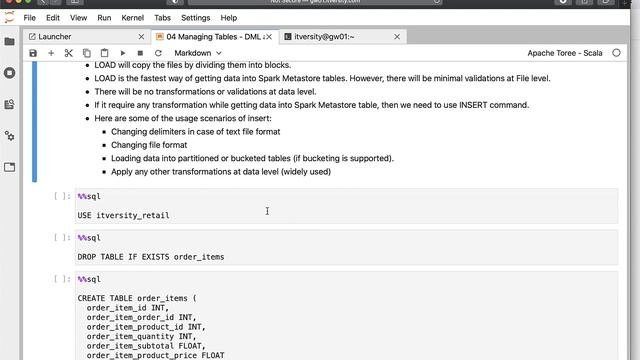The width and height of the screenshot is (640, 360).
Task: Click the bullet about LOAD being the fastest way
Action: click(322, 78)
